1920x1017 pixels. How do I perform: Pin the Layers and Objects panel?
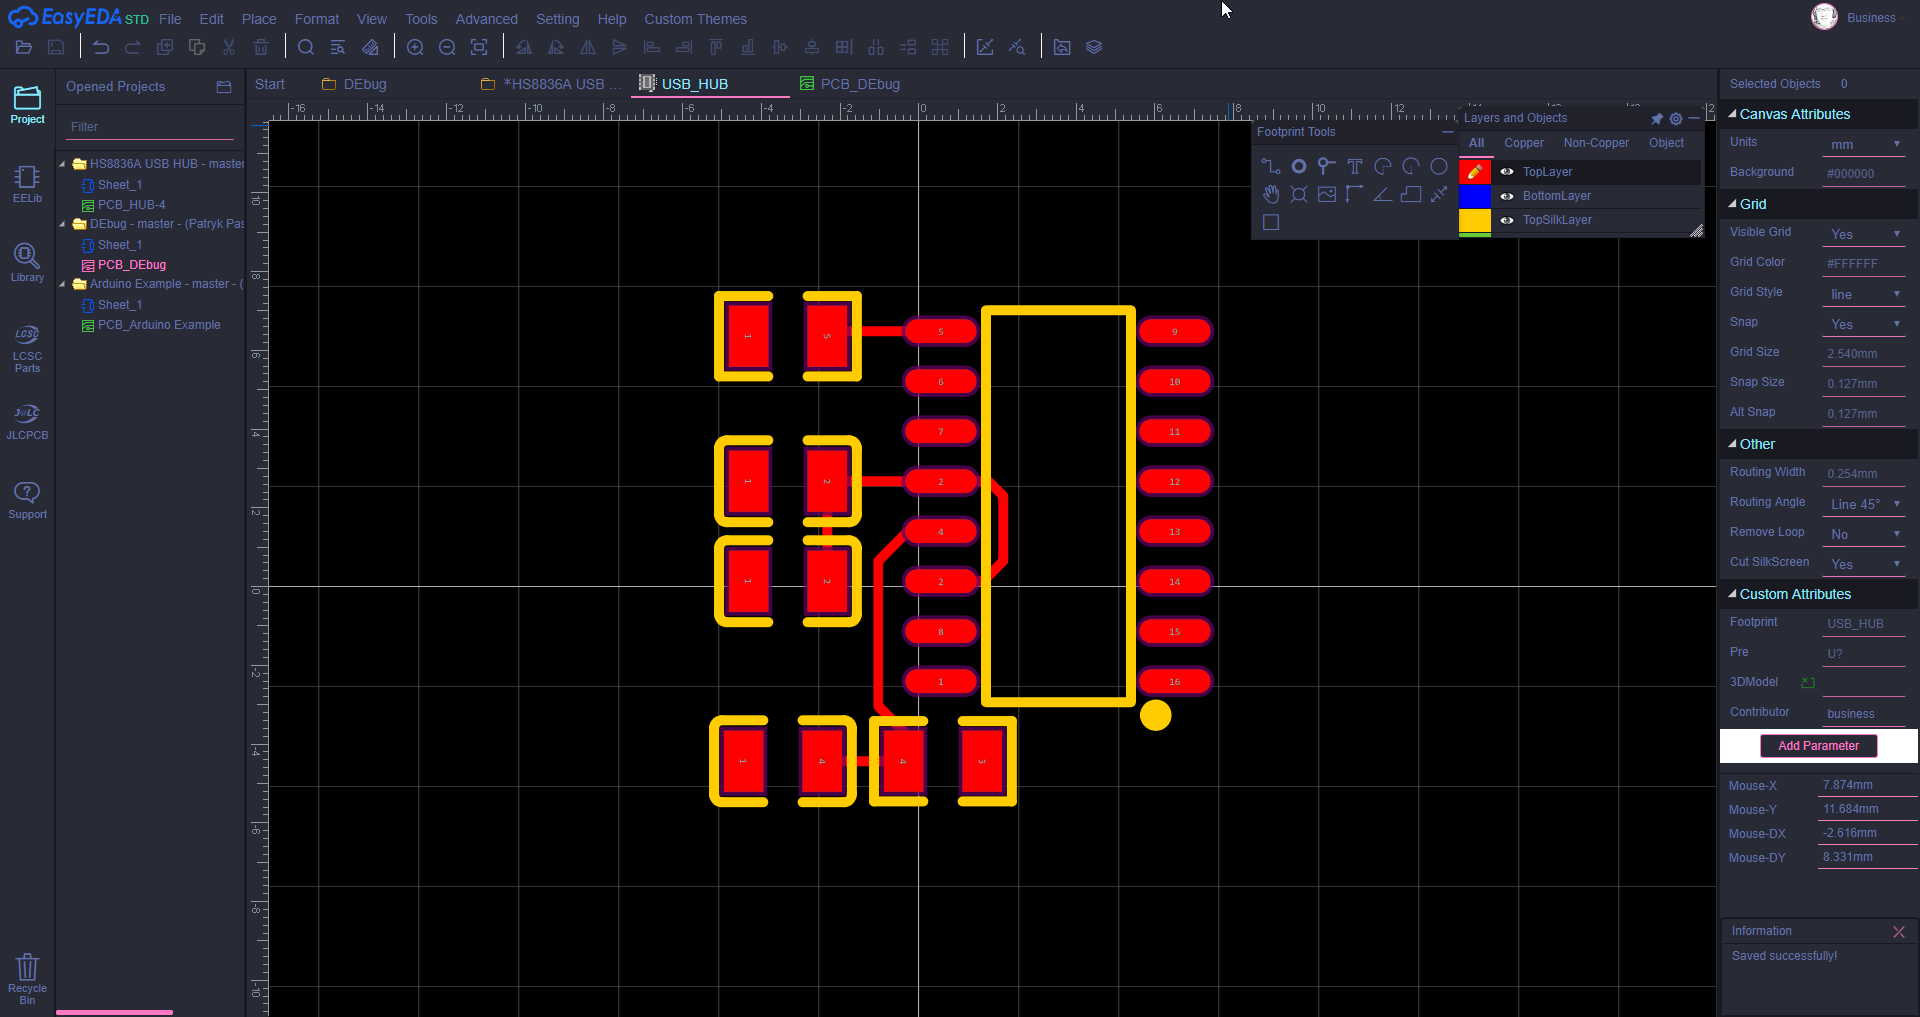click(1657, 118)
